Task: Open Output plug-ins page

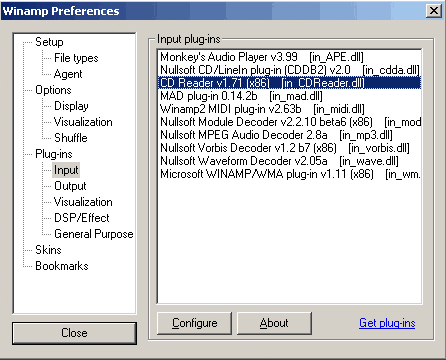Action: tap(70, 186)
